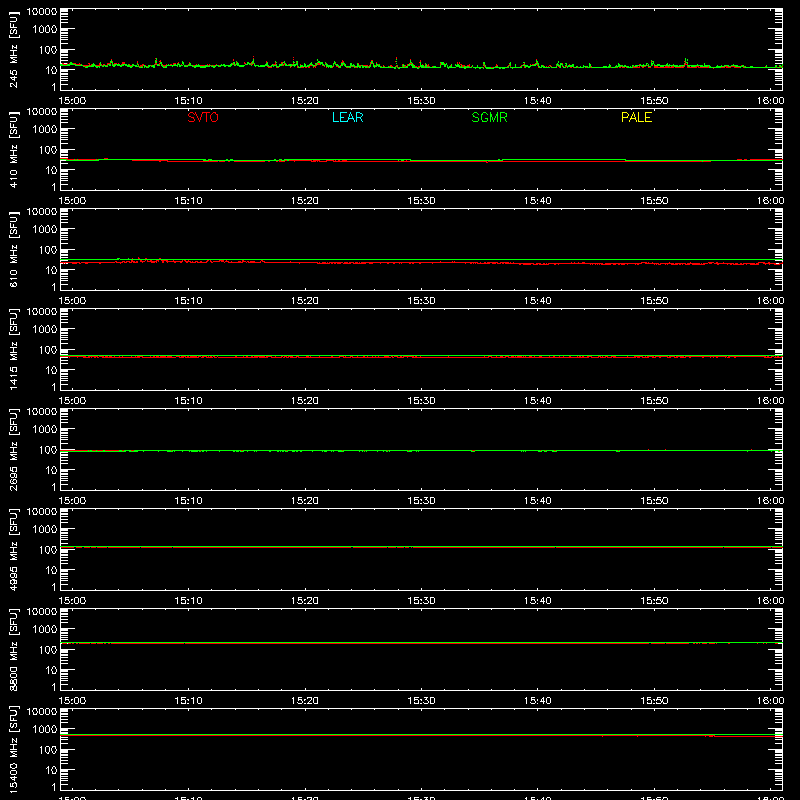The image size is (800, 800).
Task: Select the 610 MHz [SFU] axis title
Action: 13,249
